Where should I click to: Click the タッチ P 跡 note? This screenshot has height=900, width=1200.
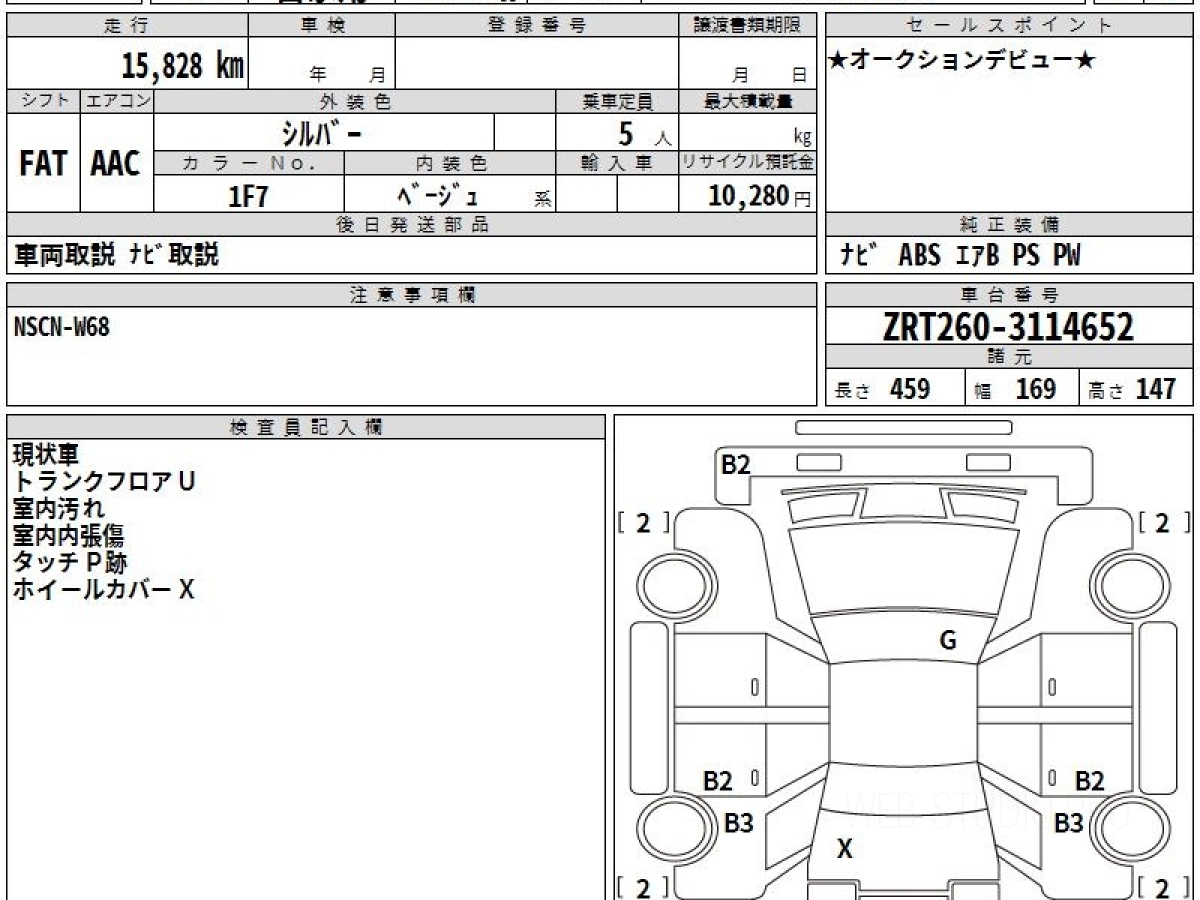(x=70, y=563)
